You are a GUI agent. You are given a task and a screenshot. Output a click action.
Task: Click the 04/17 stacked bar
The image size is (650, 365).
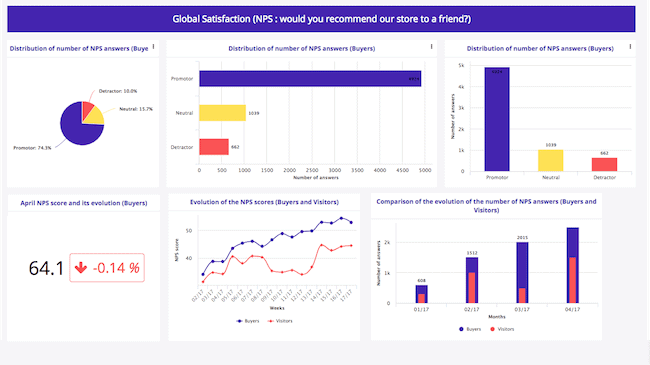point(572,265)
